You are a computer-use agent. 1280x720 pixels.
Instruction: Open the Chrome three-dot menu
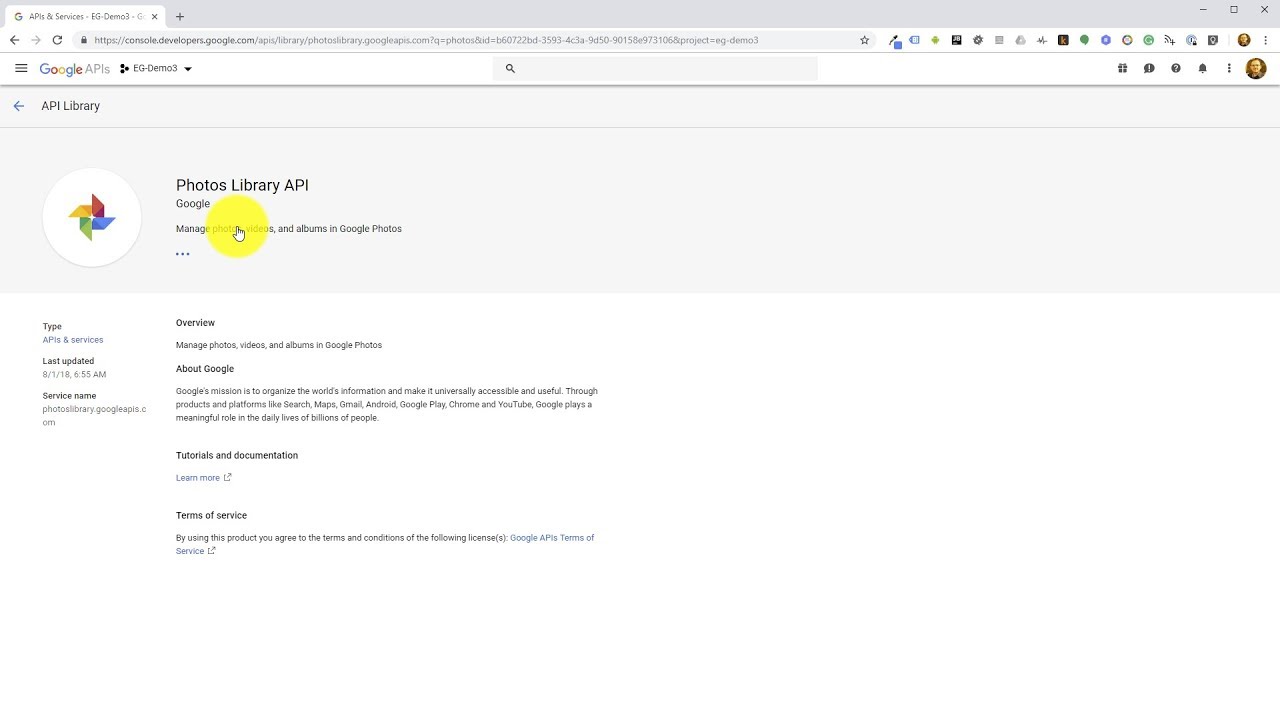[1265, 40]
